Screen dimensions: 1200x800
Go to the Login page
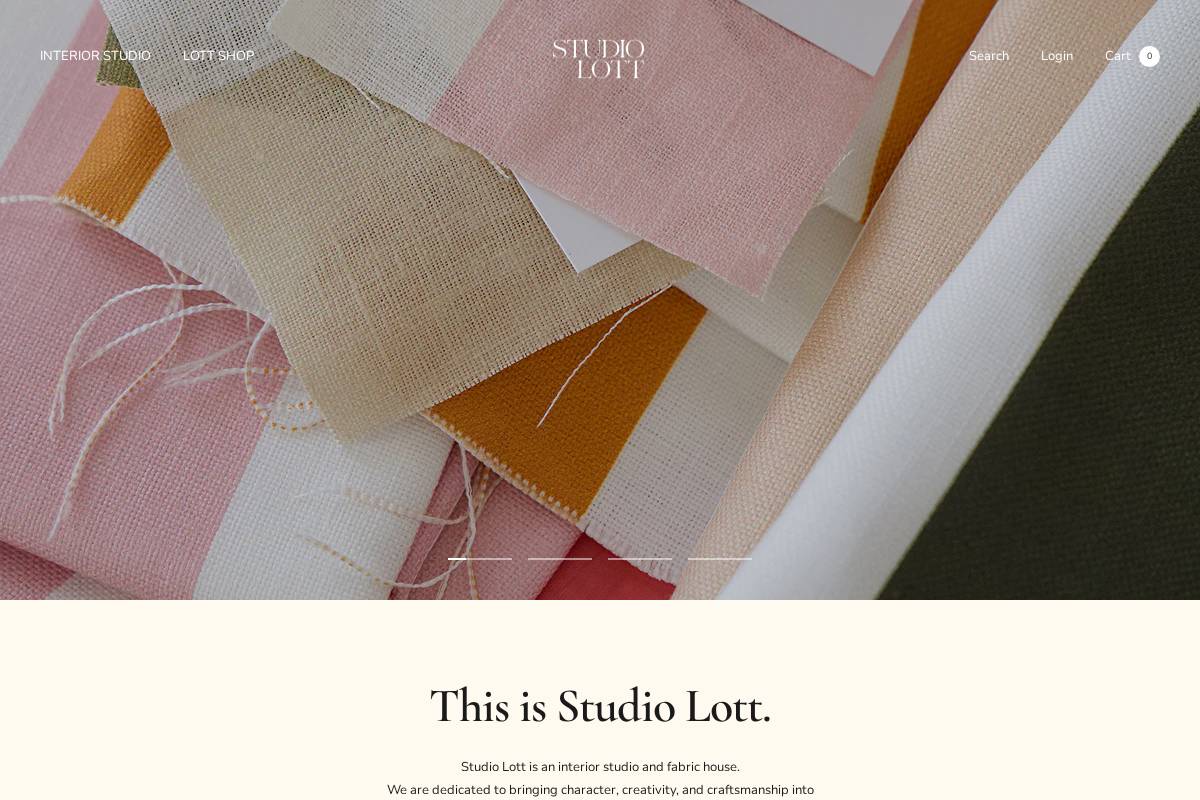[x=1057, y=56]
